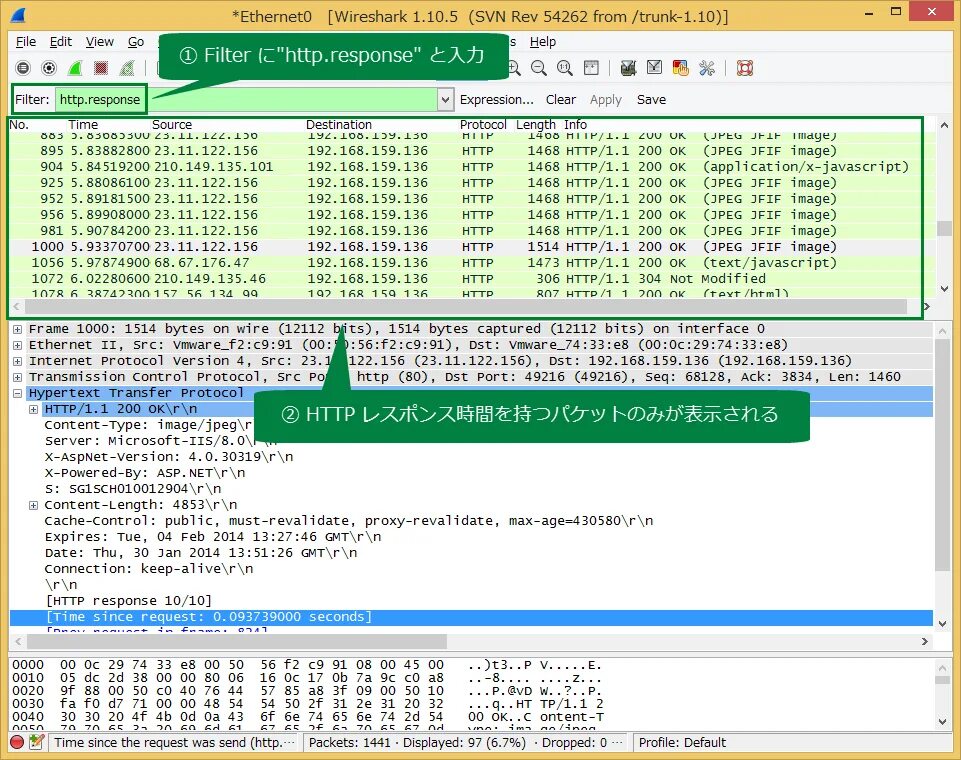Sort by the Info column header
Image resolution: width=961 pixels, height=760 pixels.
(575, 124)
